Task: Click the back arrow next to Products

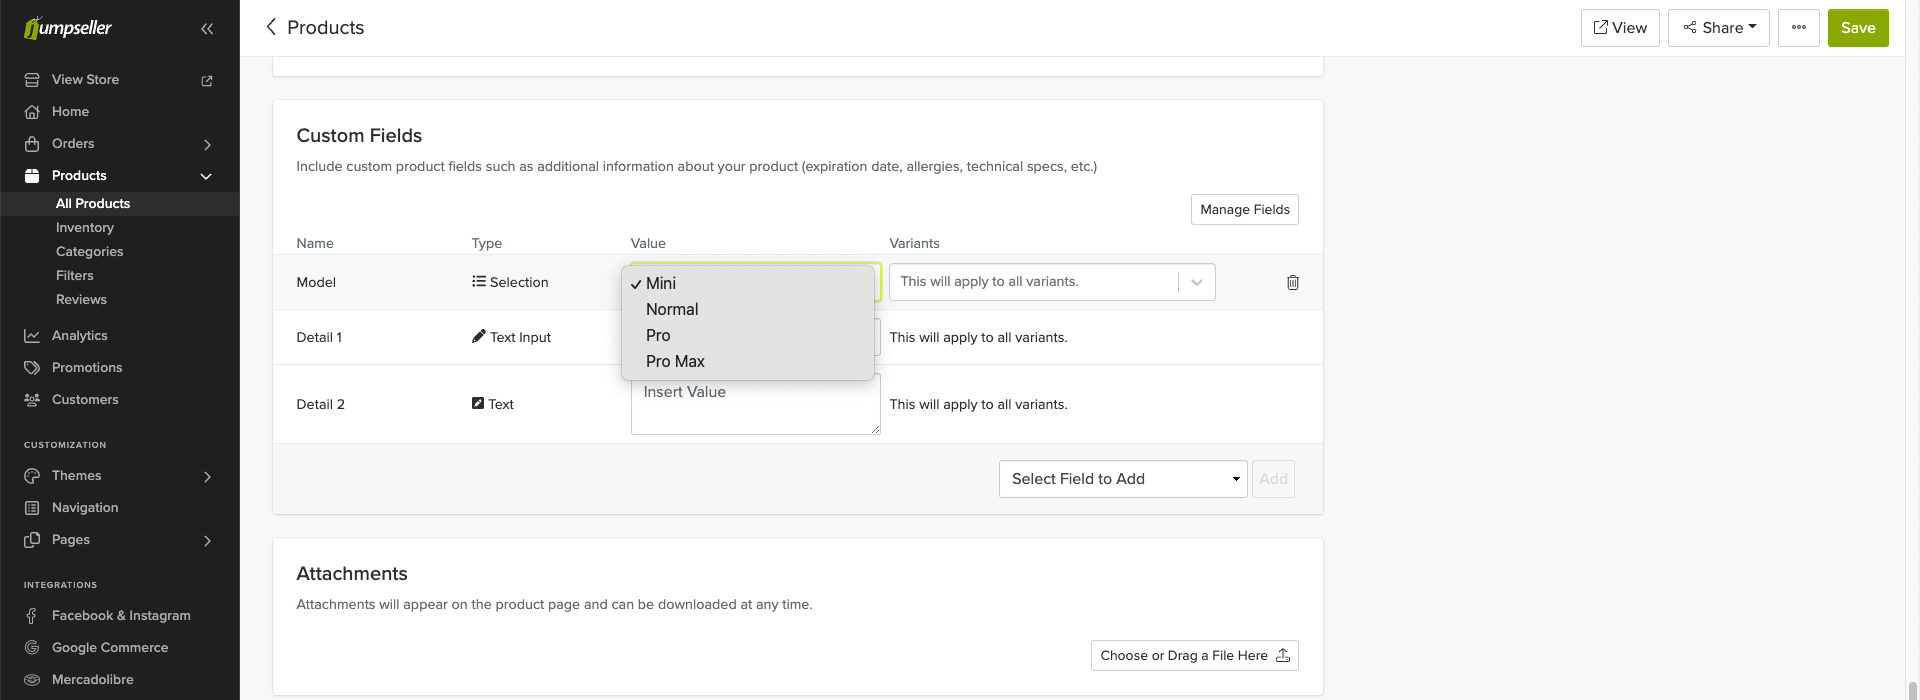Action: pos(271,27)
